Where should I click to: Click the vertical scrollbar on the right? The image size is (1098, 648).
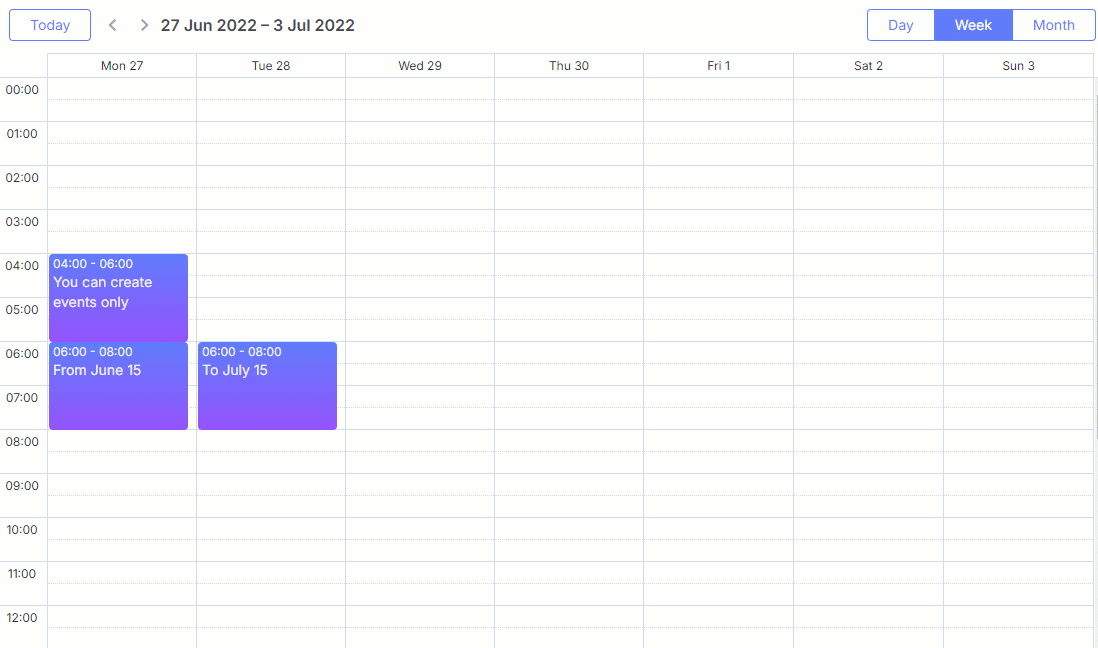[1095, 266]
